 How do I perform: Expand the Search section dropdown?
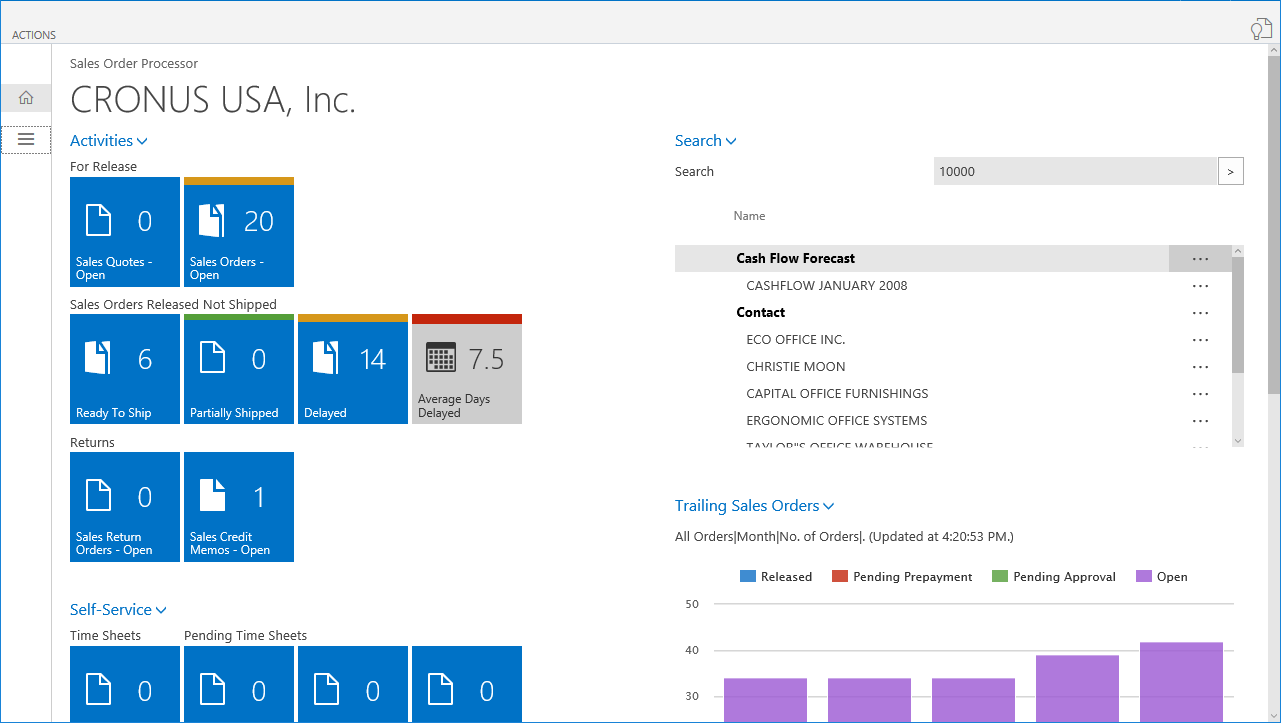pyautogui.click(x=706, y=141)
